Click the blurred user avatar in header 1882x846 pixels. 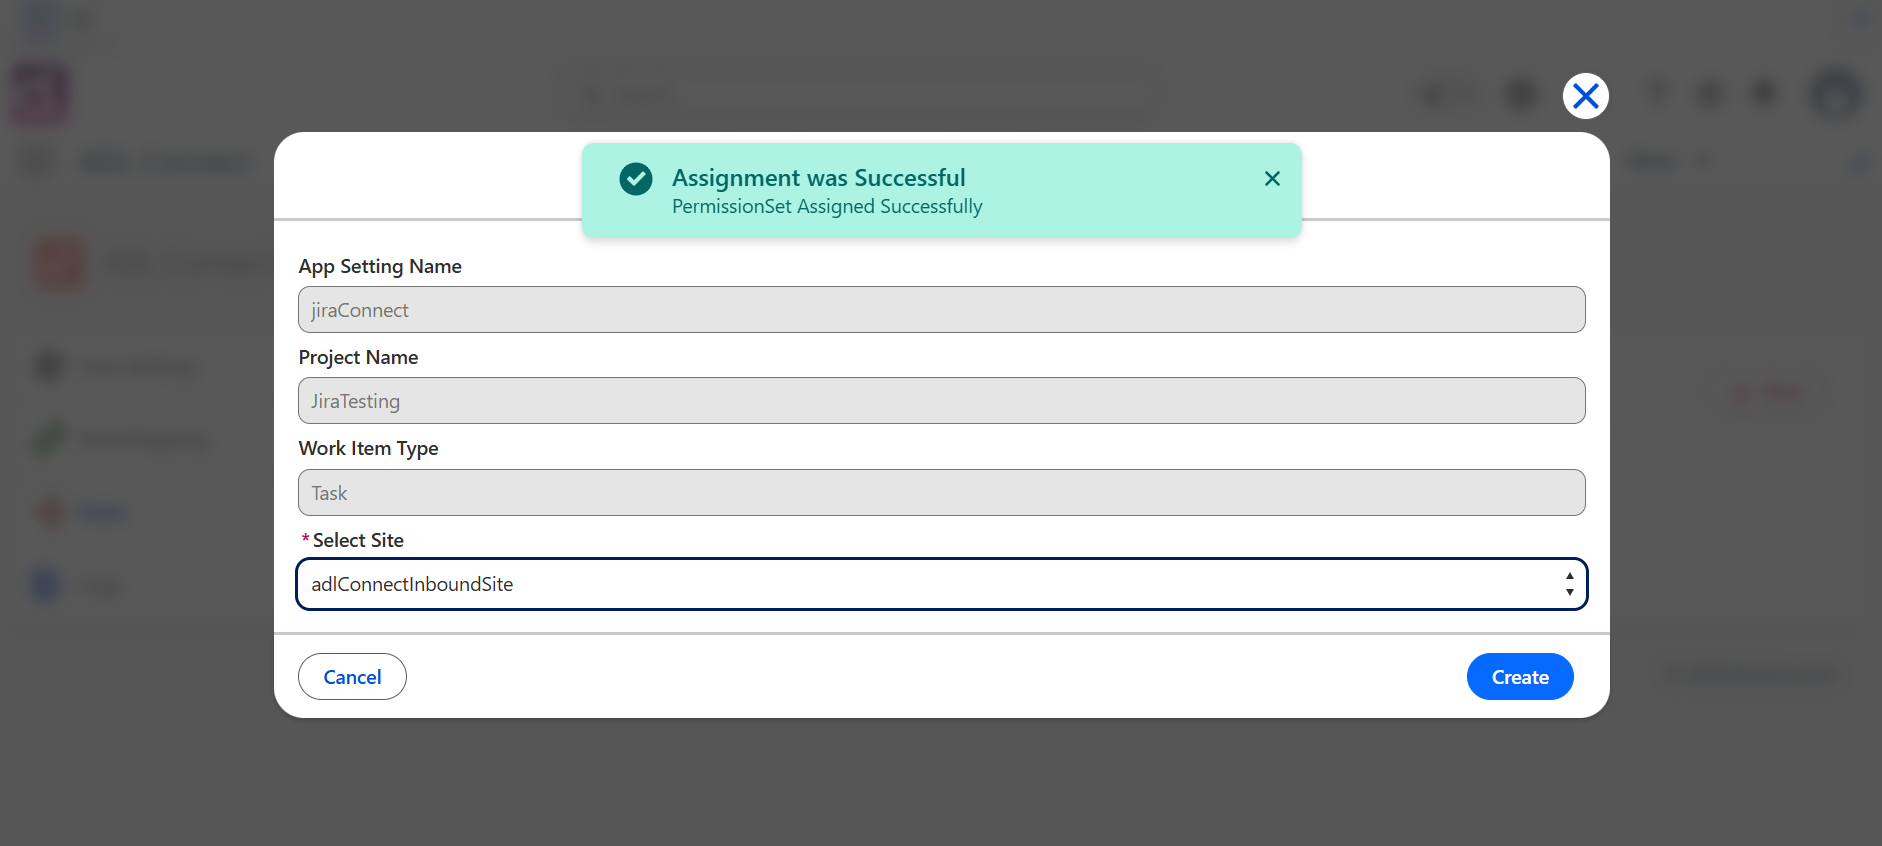click(x=1835, y=95)
